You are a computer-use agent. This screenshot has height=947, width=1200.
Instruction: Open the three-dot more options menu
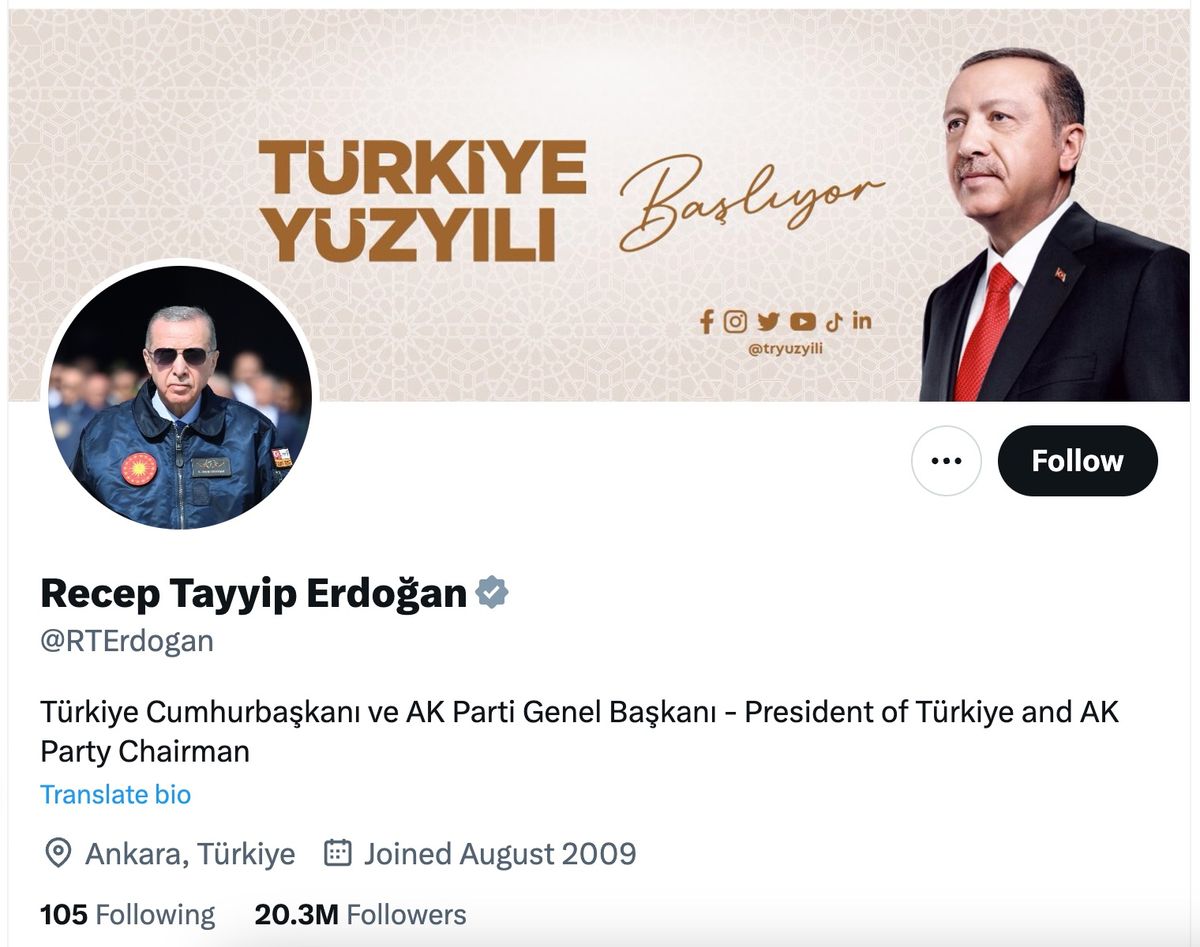946,461
